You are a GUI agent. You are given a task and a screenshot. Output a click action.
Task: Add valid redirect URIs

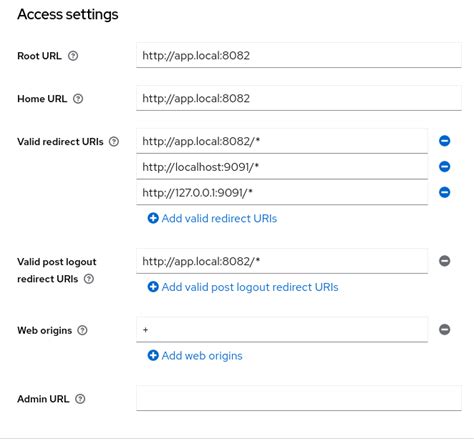click(212, 218)
